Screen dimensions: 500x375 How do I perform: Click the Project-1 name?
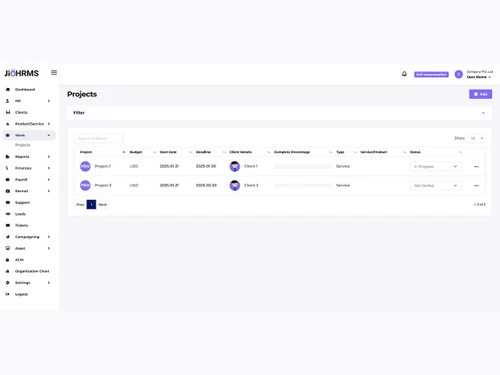click(x=103, y=166)
